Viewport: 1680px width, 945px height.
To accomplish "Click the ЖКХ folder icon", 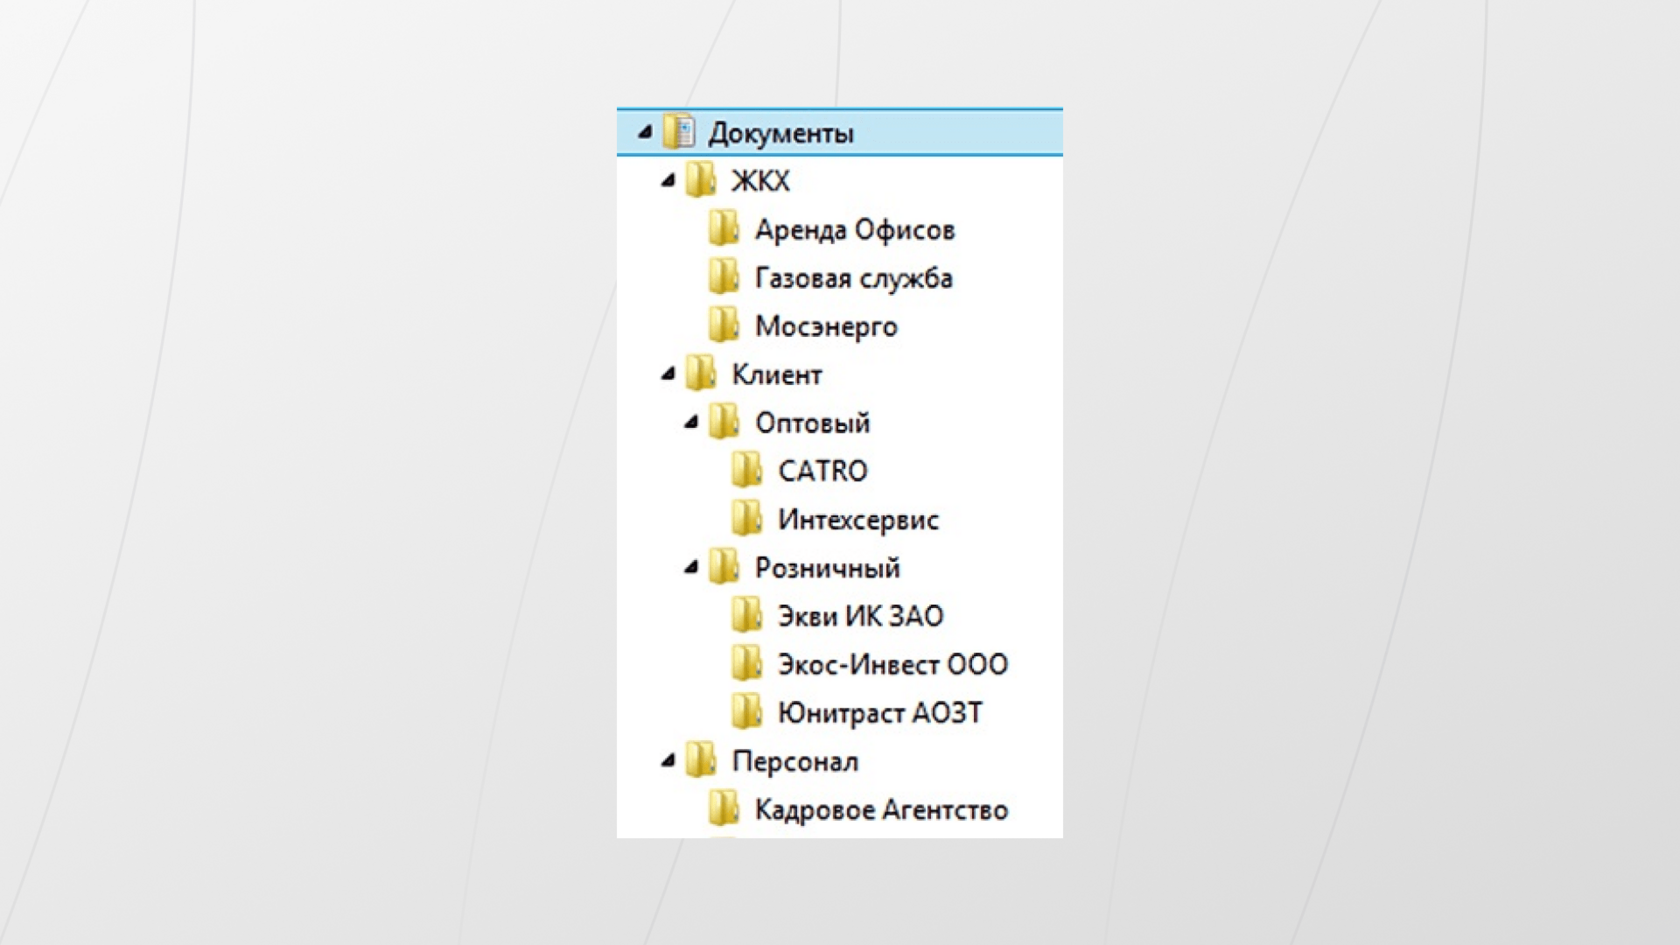I will [701, 180].
